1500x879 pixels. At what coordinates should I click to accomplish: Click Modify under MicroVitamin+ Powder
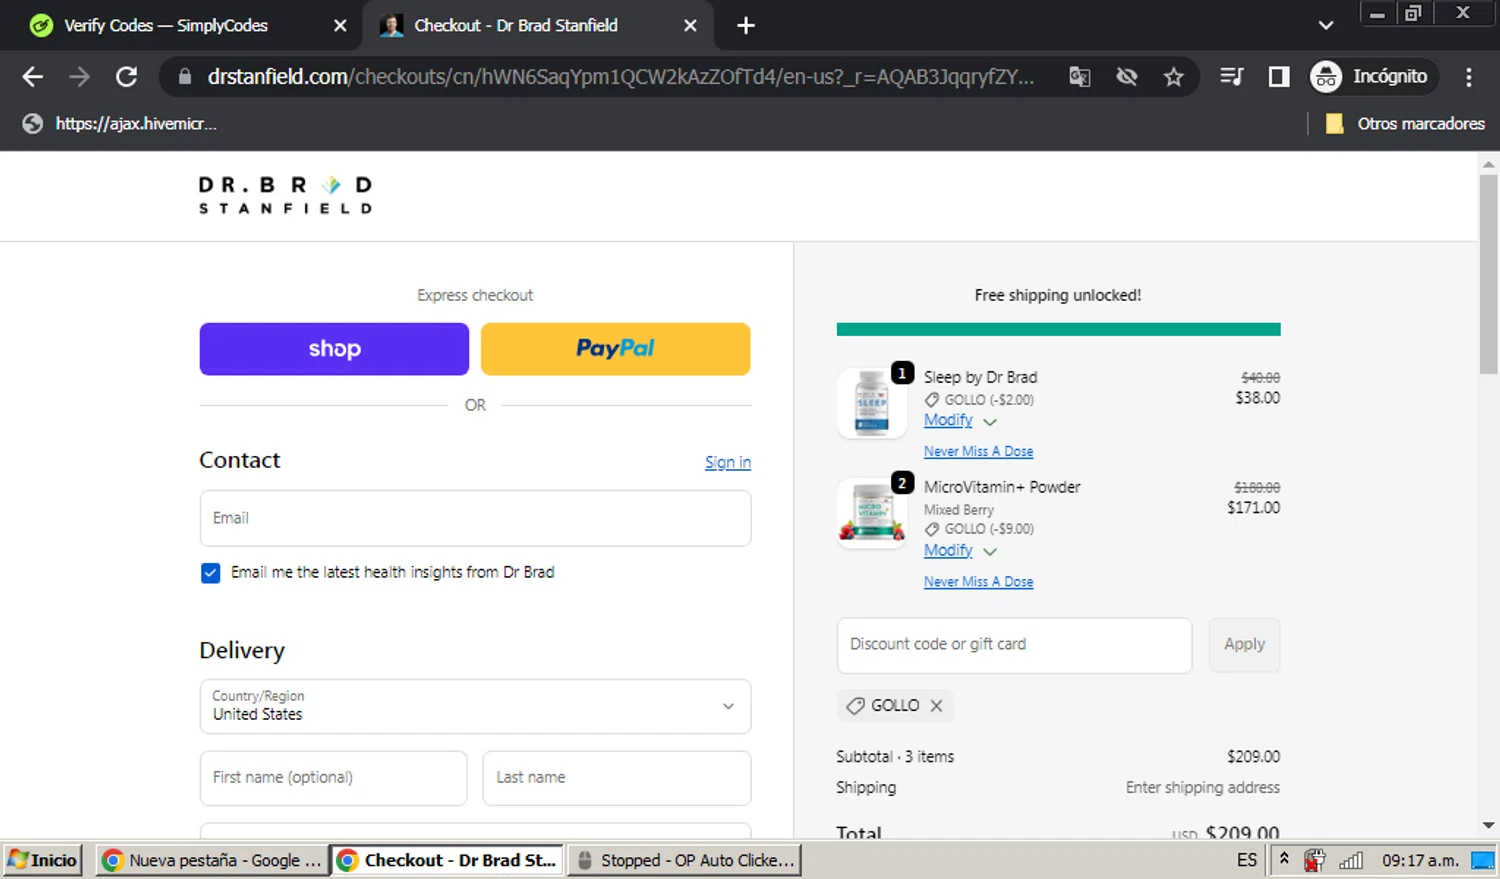pos(948,550)
